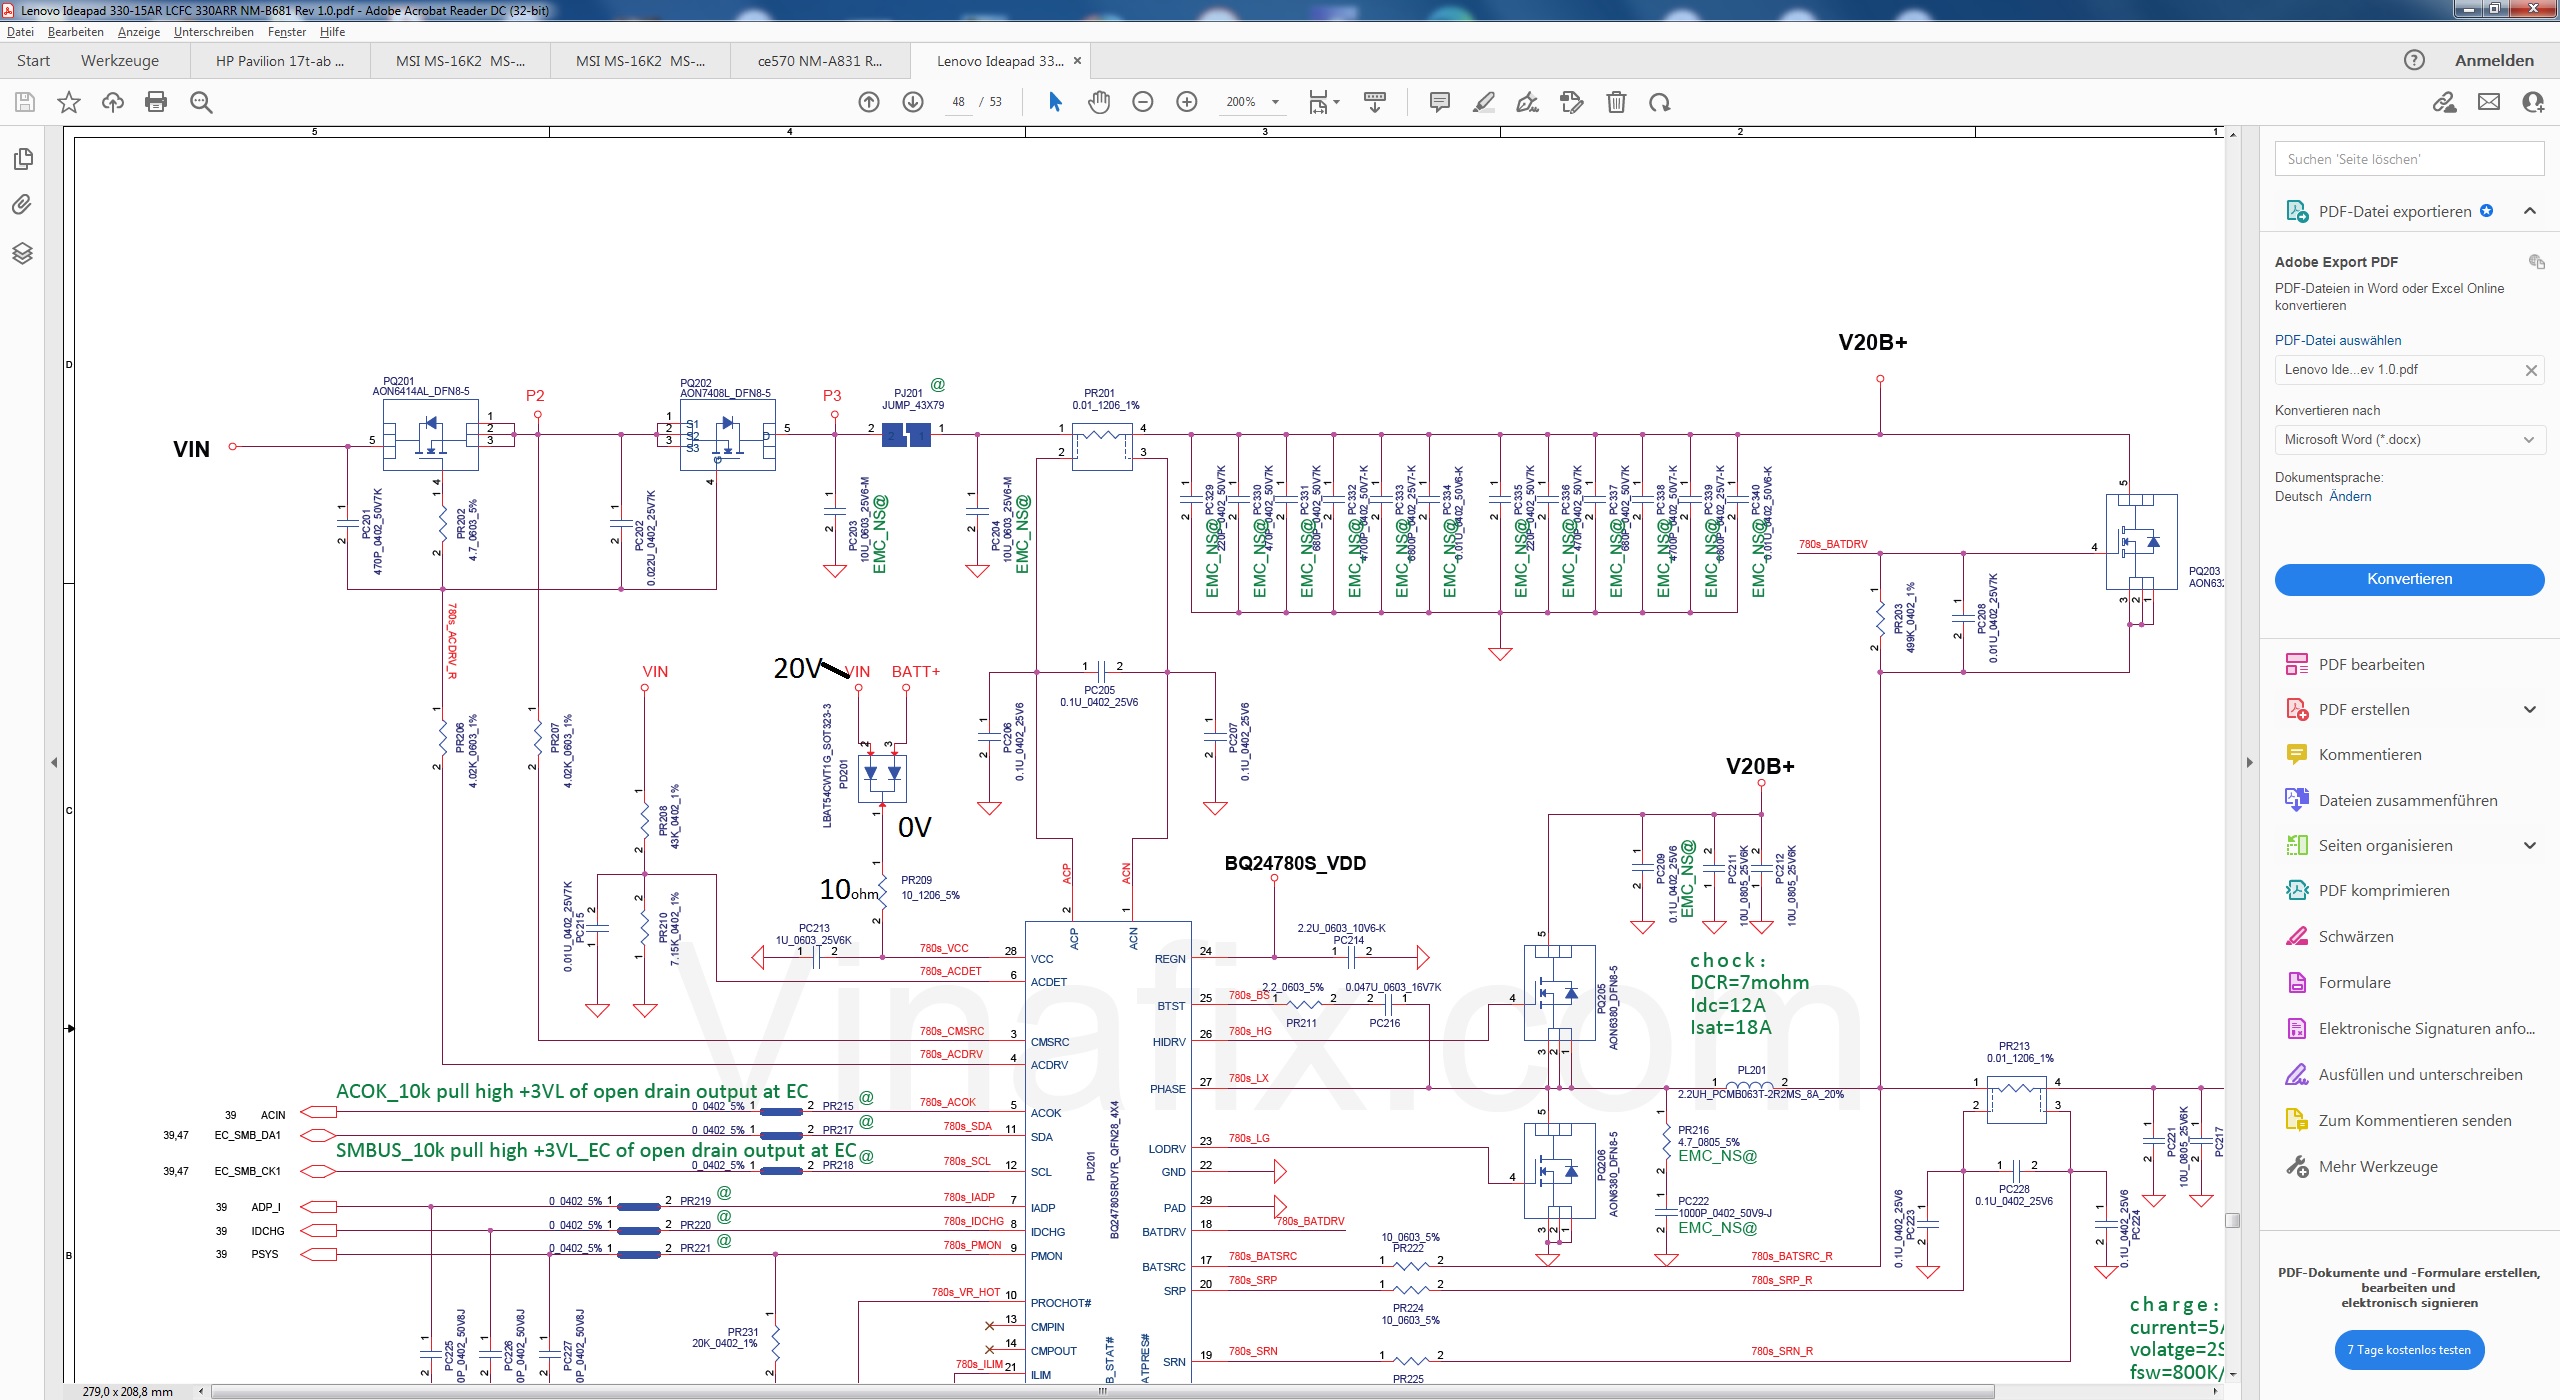The height and width of the screenshot is (1400, 2560).
Task: Click the cloud upload icon
Action: coord(113,102)
